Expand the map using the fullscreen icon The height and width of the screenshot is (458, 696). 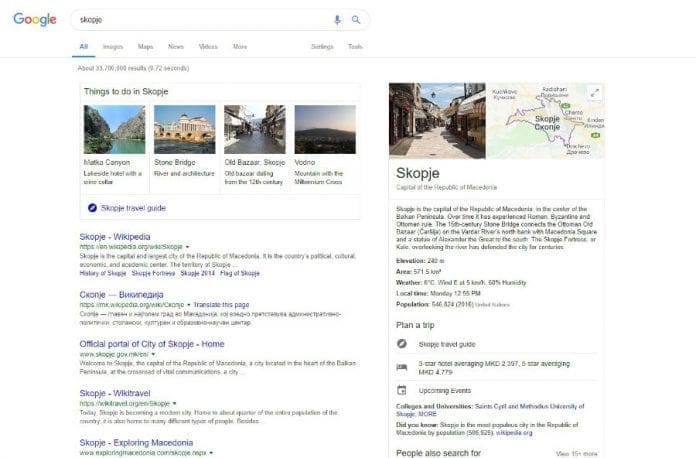[594, 92]
